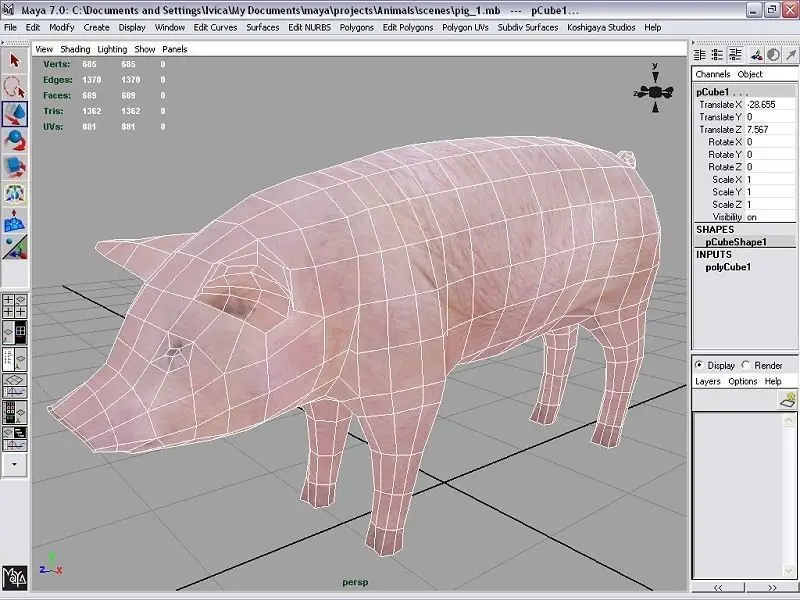This screenshot has width=800, height=600.
Task: Click the pCube1 object name header
Action: tap(745, 92)
